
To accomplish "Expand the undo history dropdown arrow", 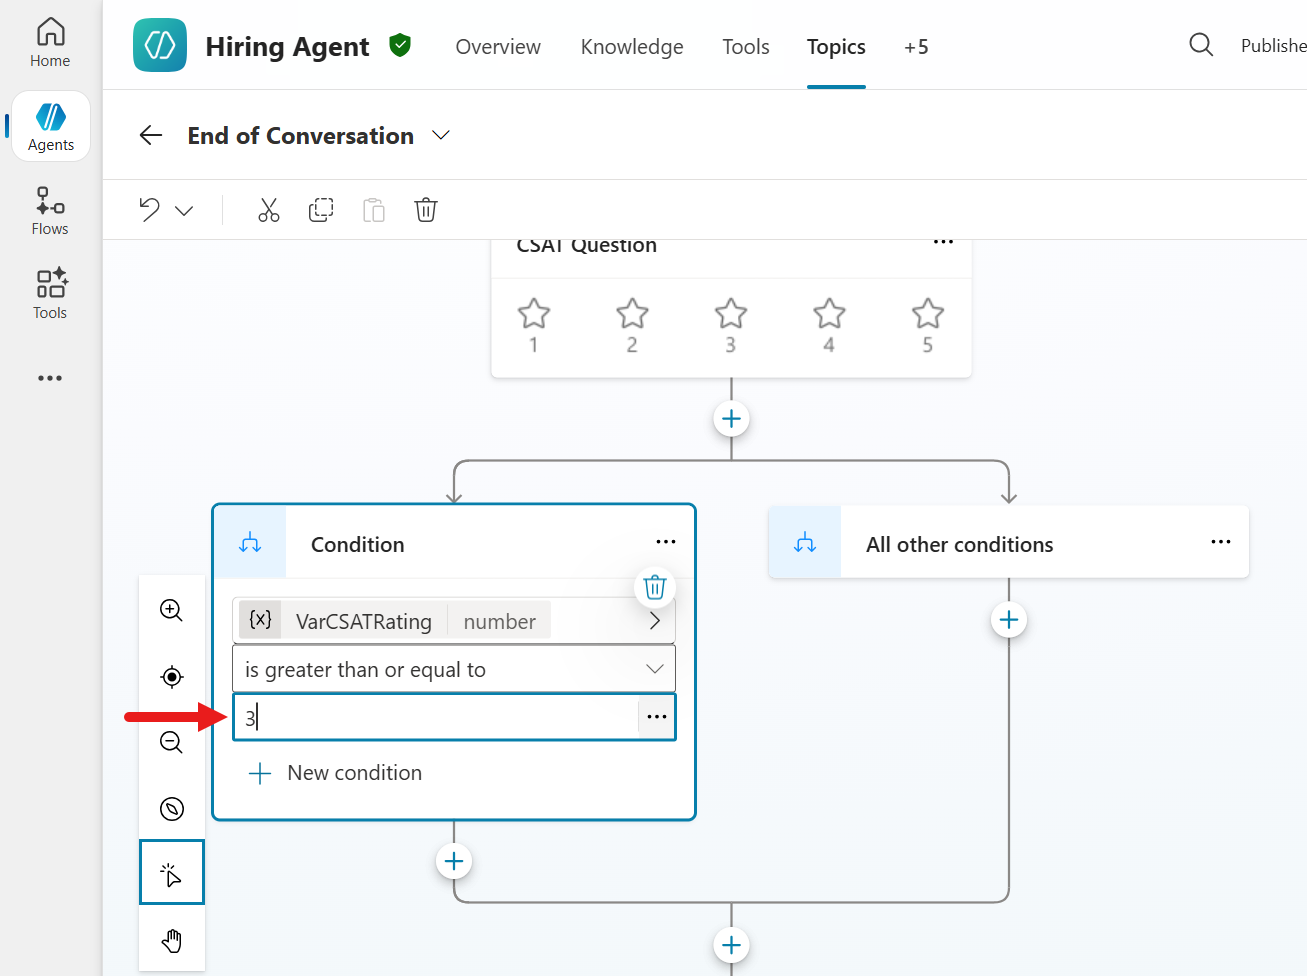I will [x=184, y=211].
